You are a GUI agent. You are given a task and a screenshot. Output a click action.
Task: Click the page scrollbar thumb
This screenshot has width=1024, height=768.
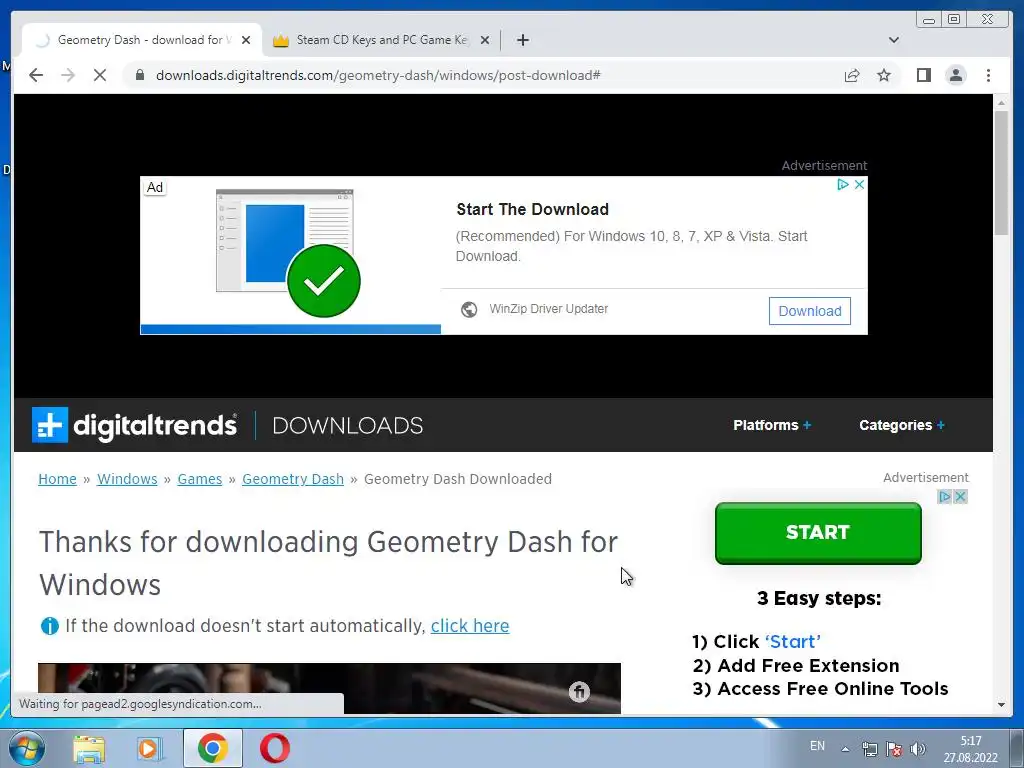1001,173
